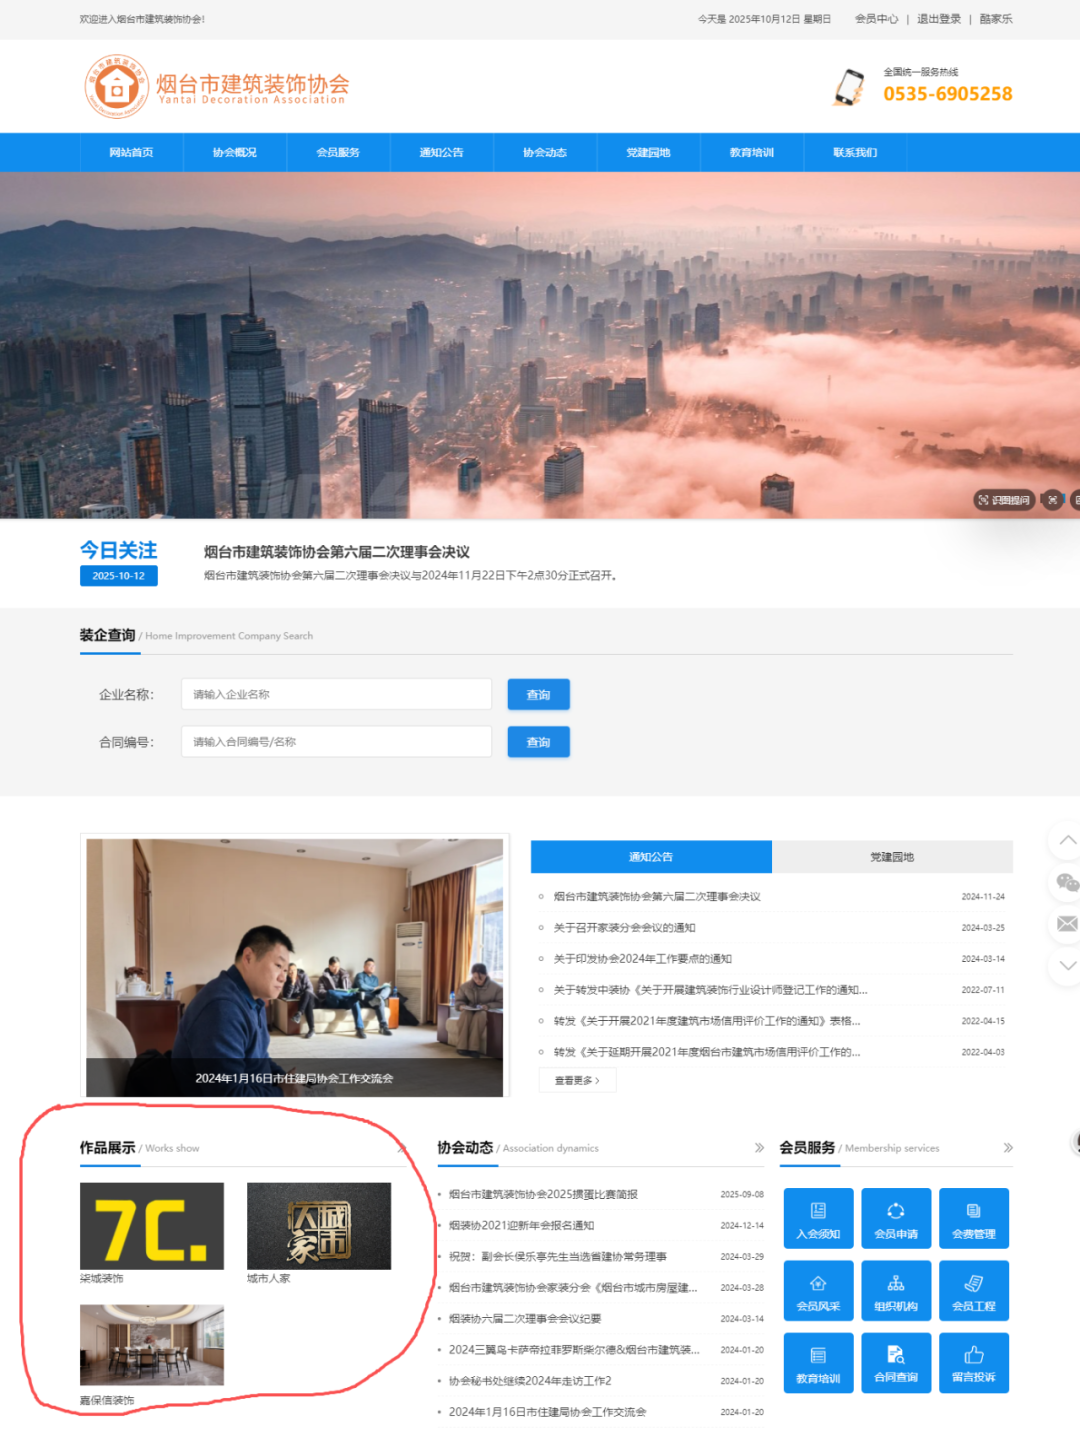Click the back-to-top chevron in floating sidebar
Screen dimensions: 1080x1431
pos(1068,842)
